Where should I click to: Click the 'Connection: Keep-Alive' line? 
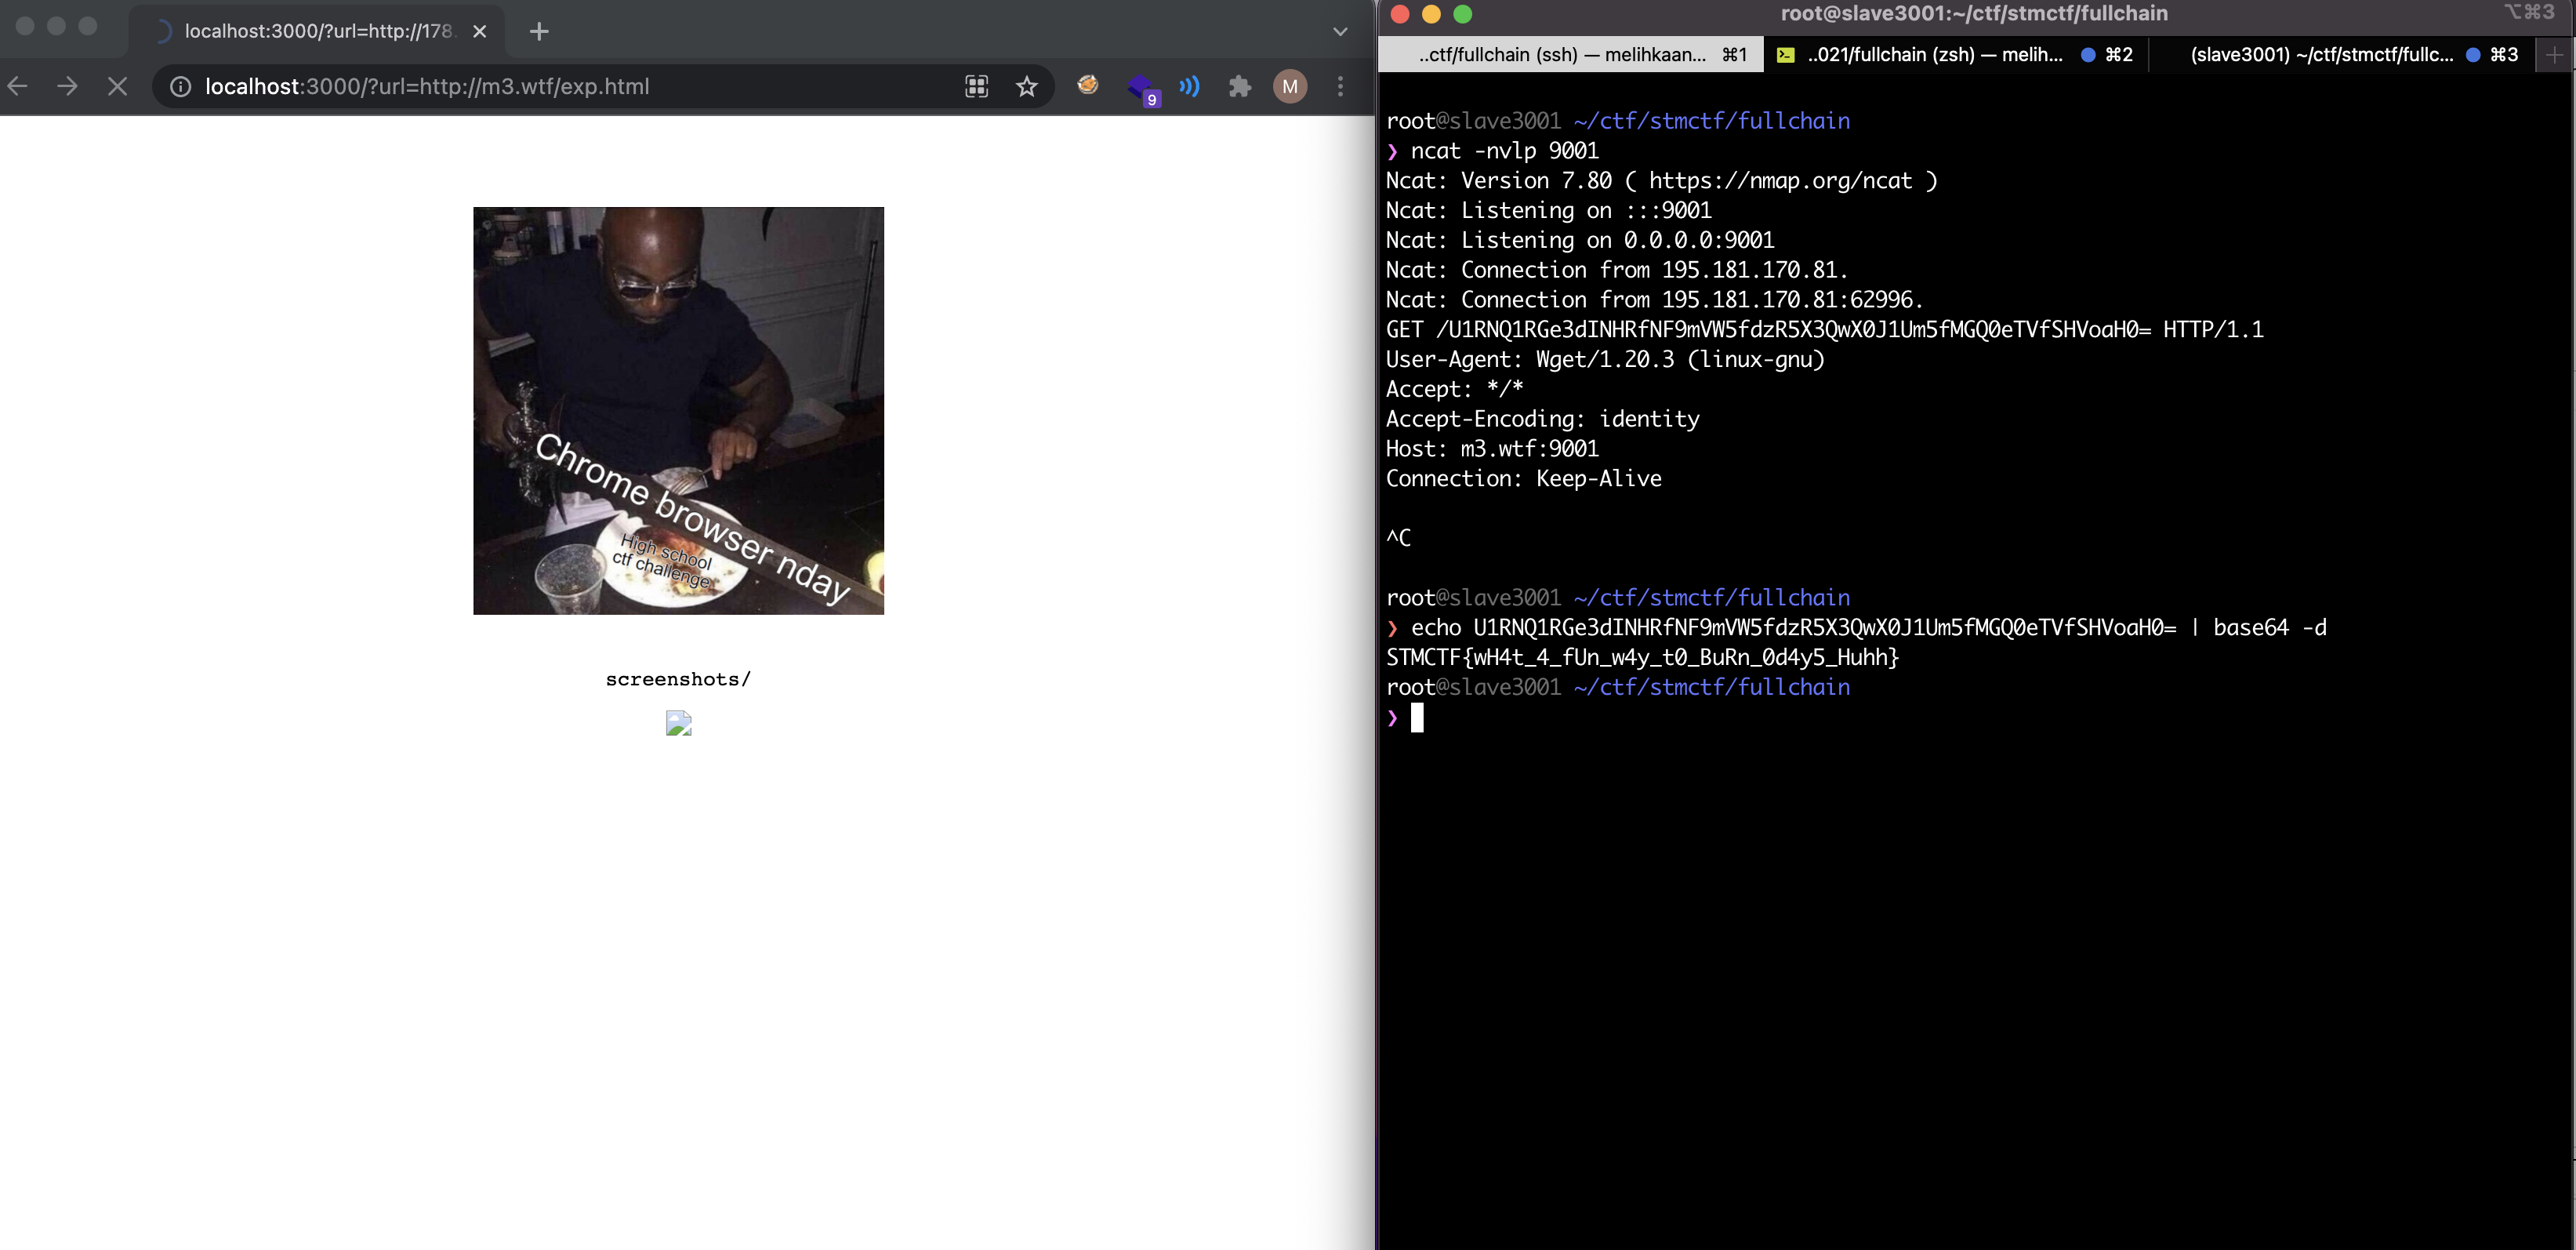click(1524, 479)
